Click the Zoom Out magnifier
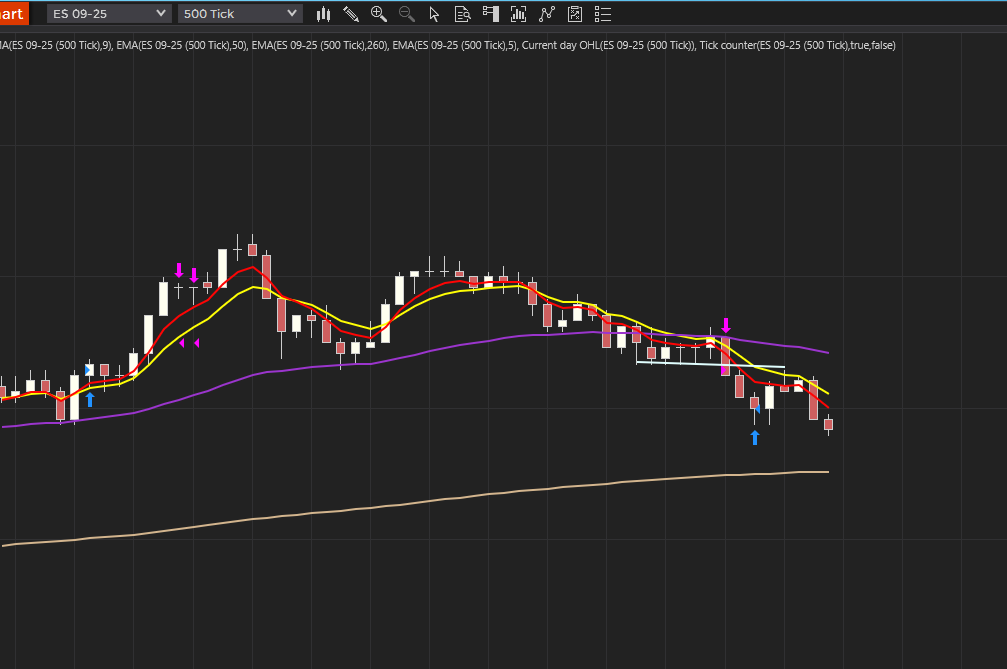 pyautogui.click(x=406, y=14)
